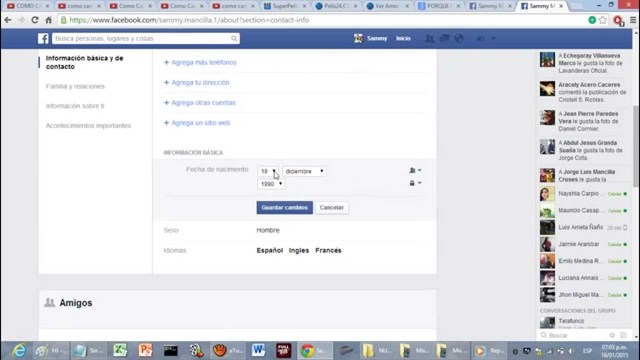Image resolution: width=640 pixels, height=360 pixels.
Task: Select Información básica y de contacto section
Action: (x=84, y=62)
